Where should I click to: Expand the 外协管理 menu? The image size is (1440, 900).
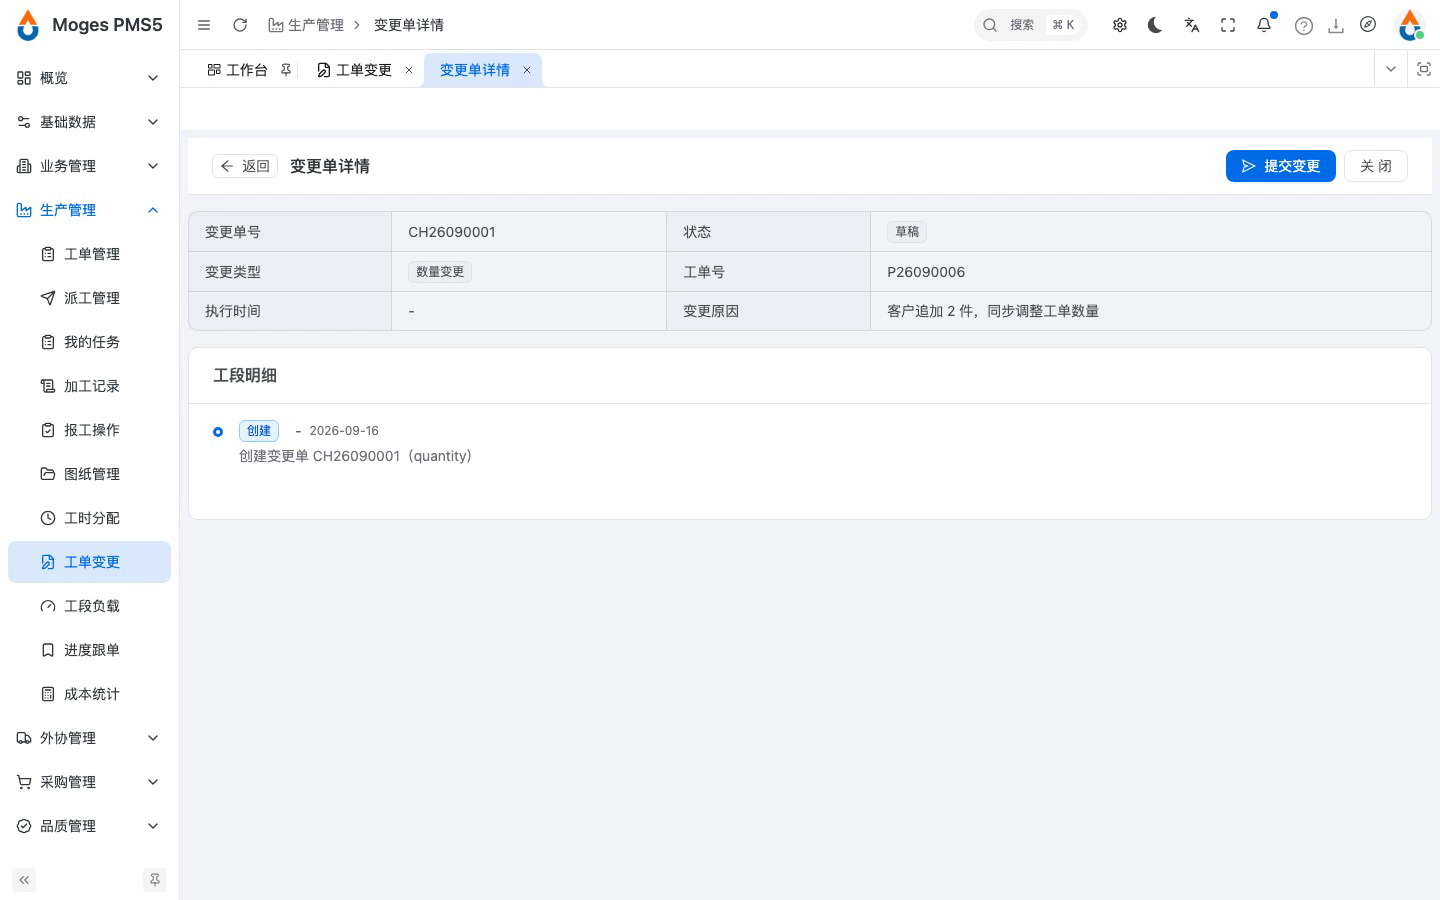coord(89,738)
